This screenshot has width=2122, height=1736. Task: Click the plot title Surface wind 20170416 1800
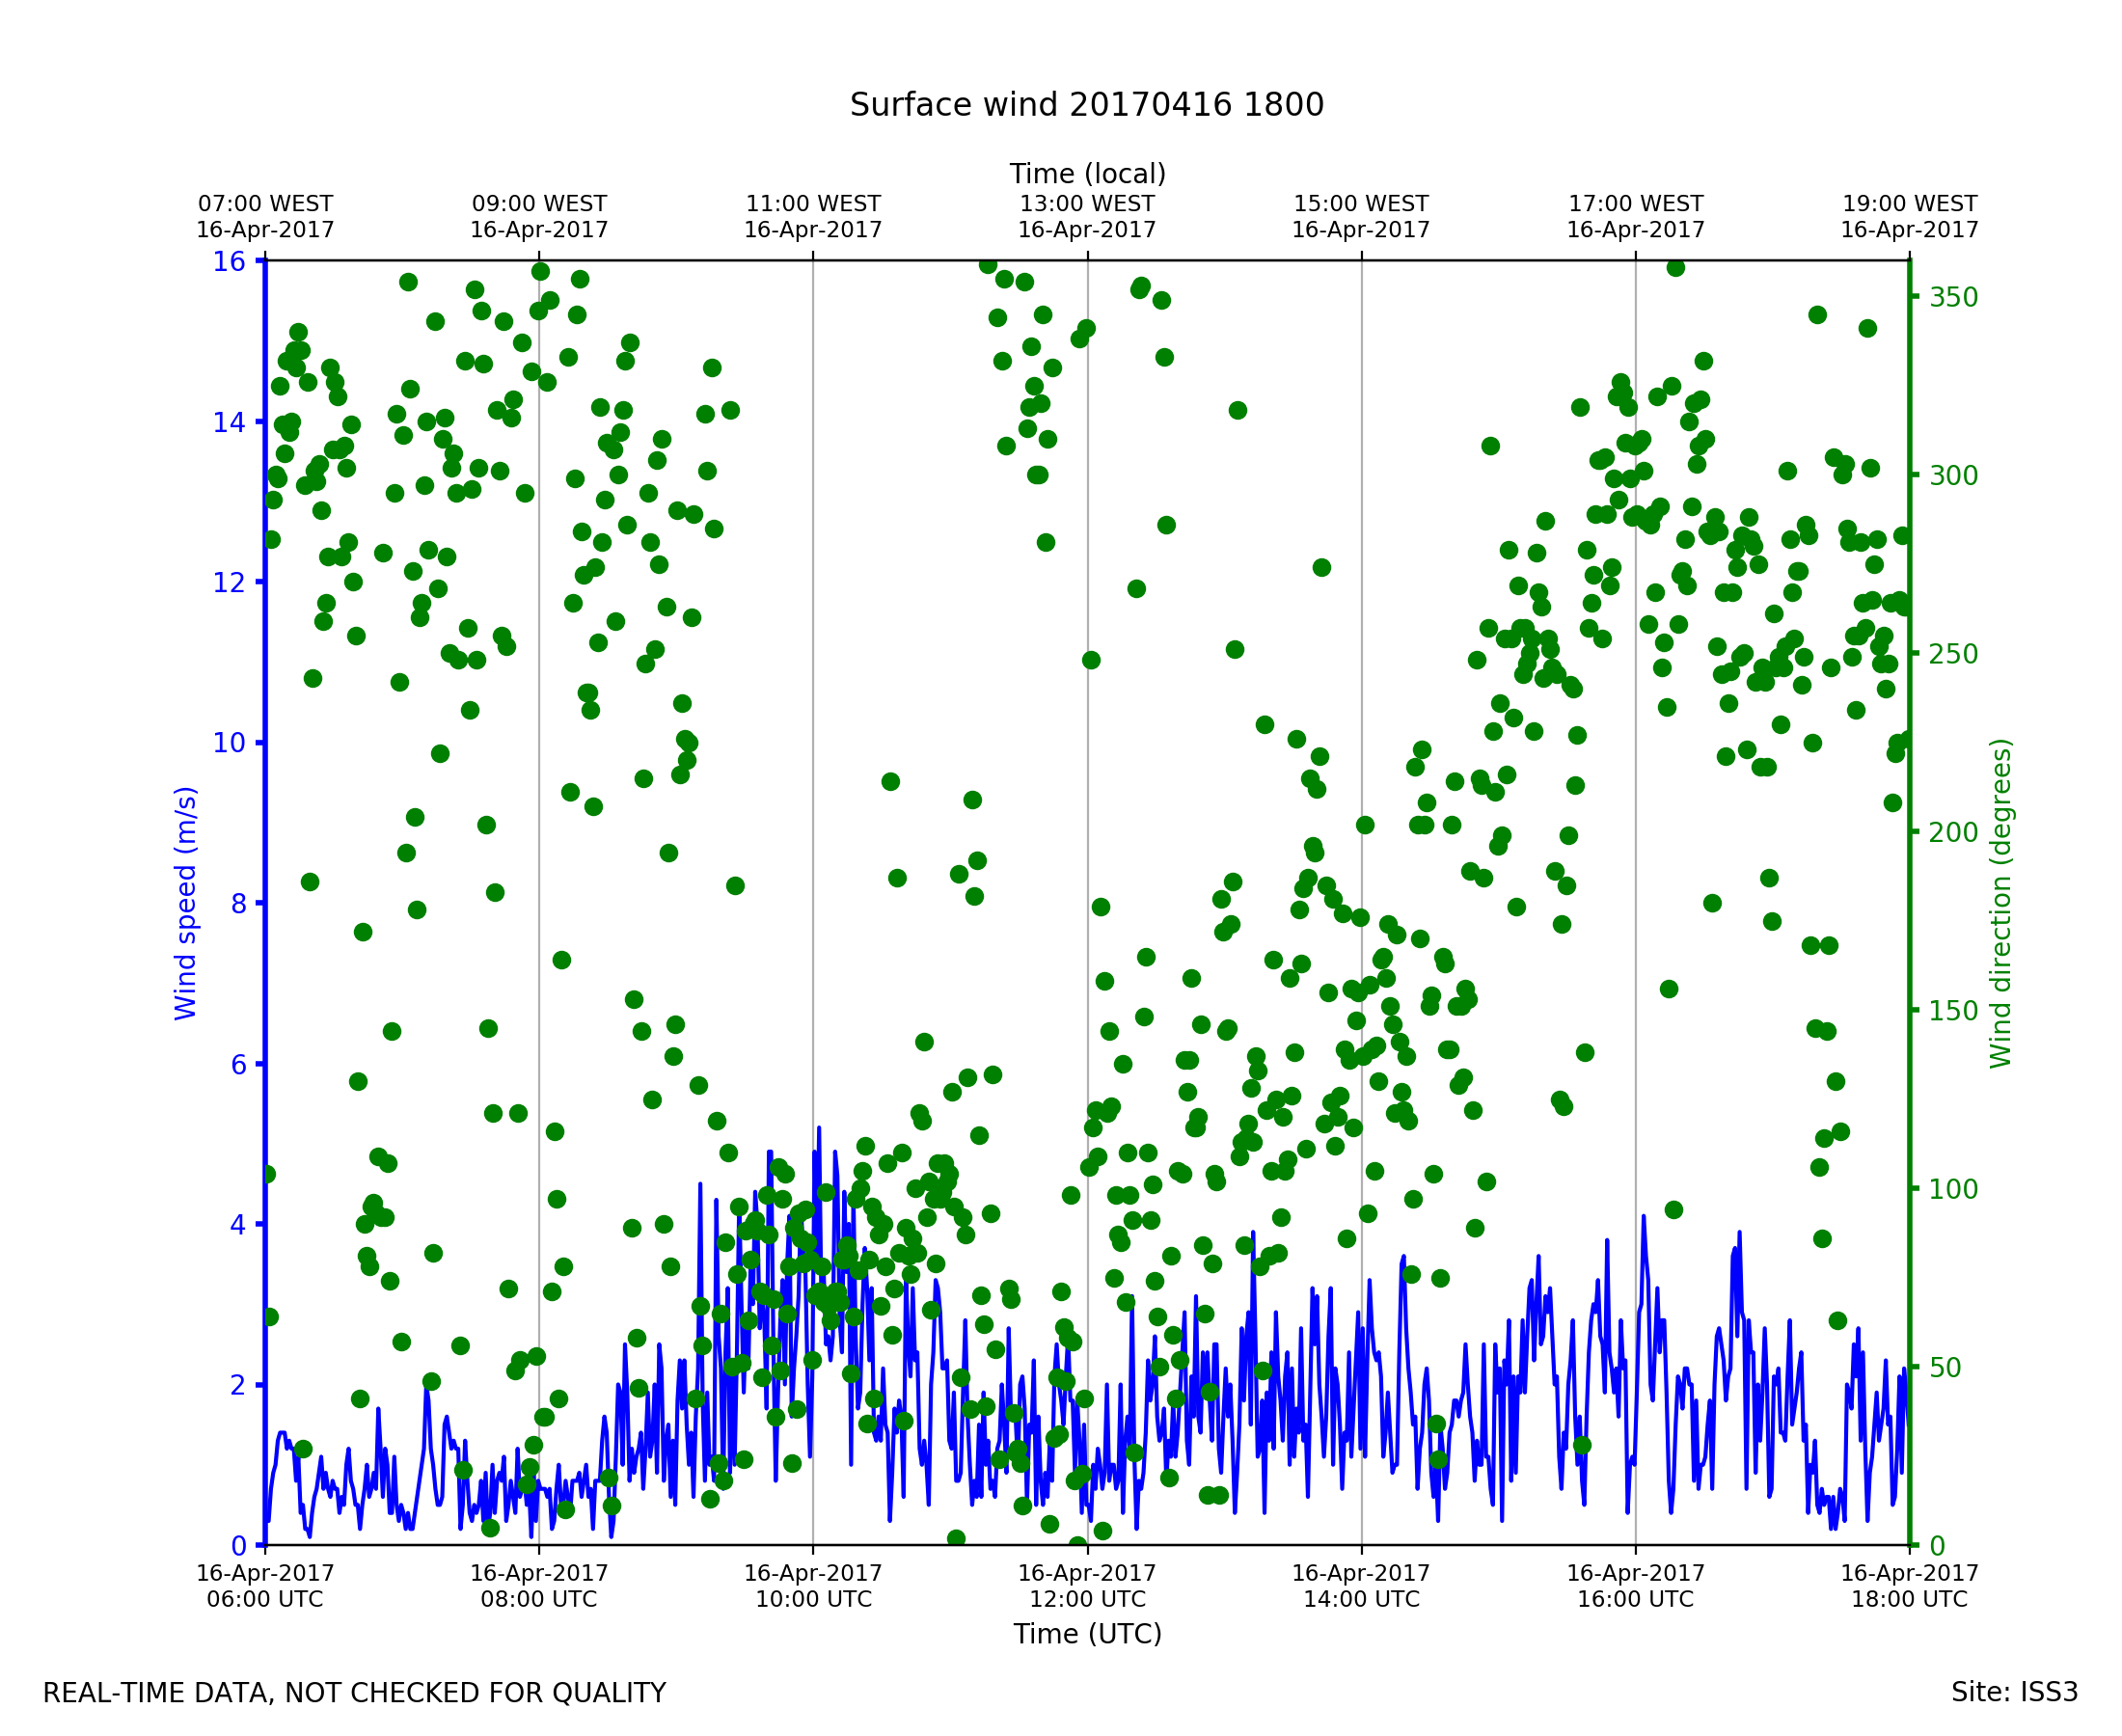pyautogui.click(x=1086, y=105)
